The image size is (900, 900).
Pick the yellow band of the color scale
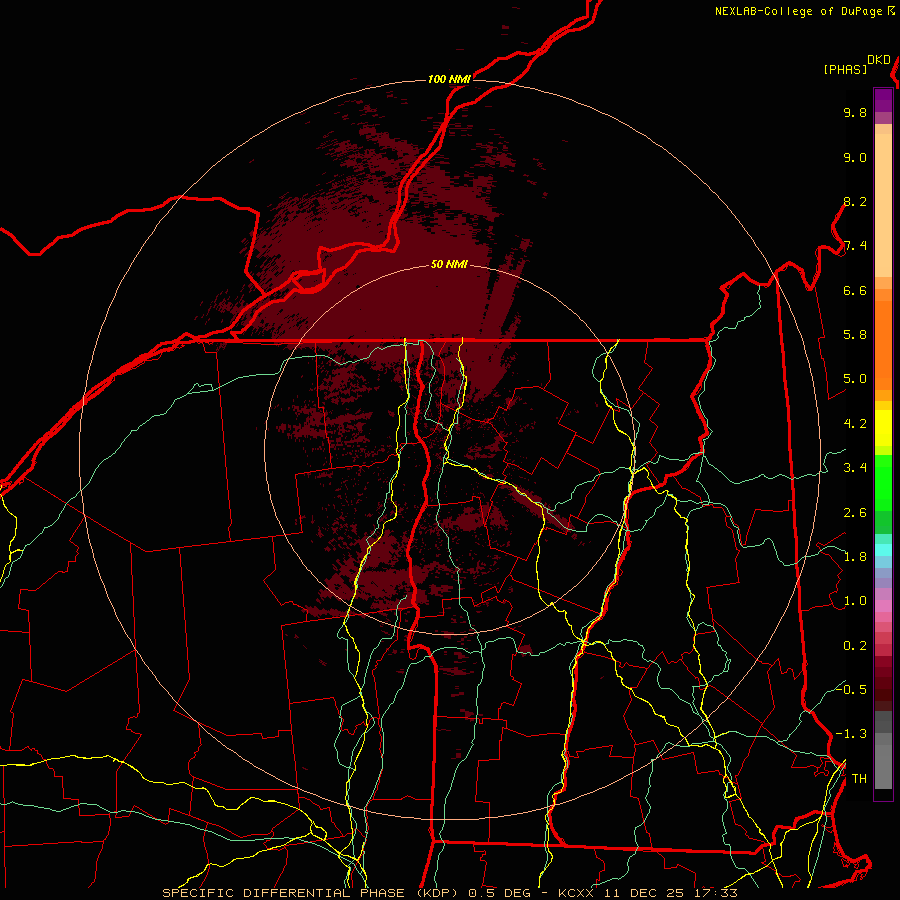(883, 428)
